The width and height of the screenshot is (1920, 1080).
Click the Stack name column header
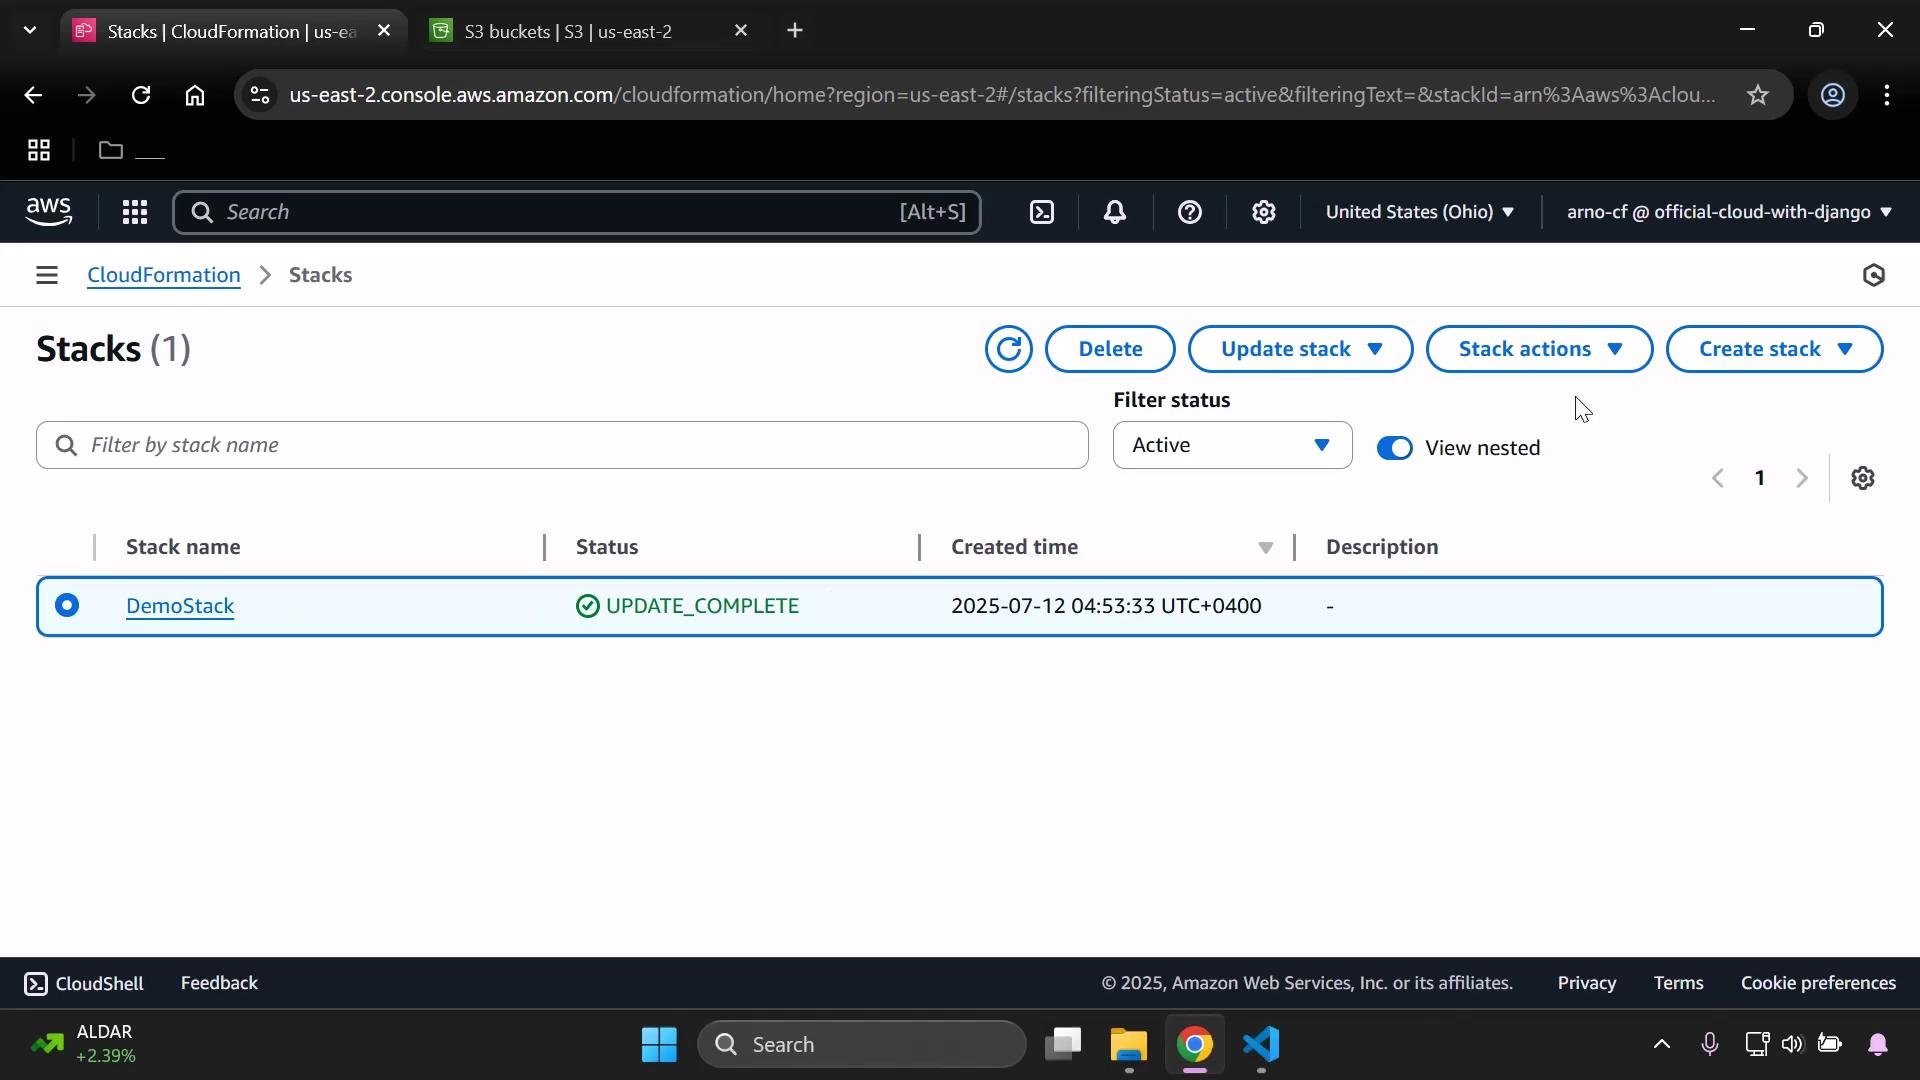(183, 547)
